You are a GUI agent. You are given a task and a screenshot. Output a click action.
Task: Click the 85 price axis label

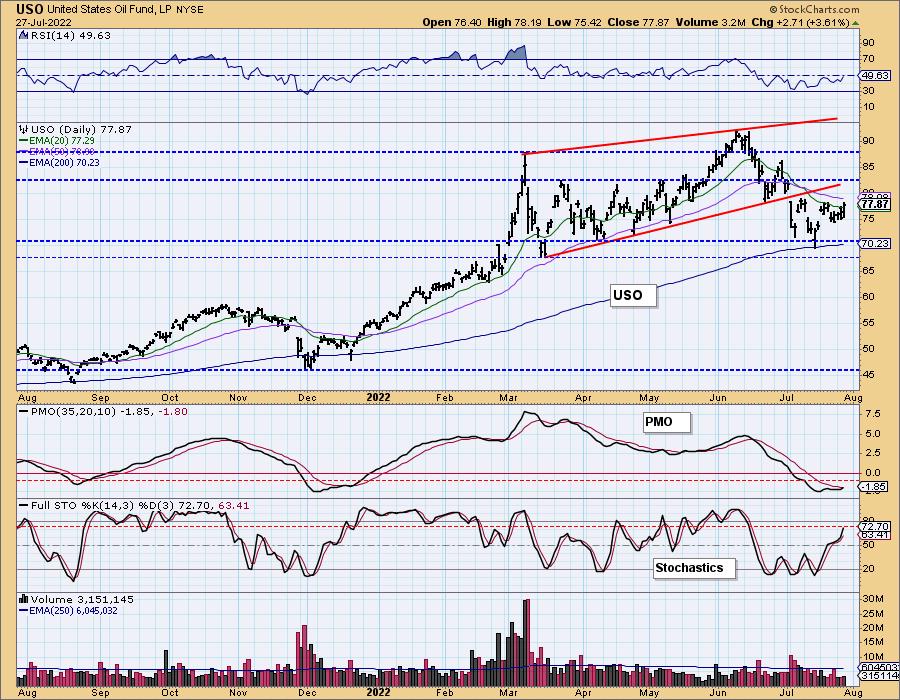click(868, 167)
